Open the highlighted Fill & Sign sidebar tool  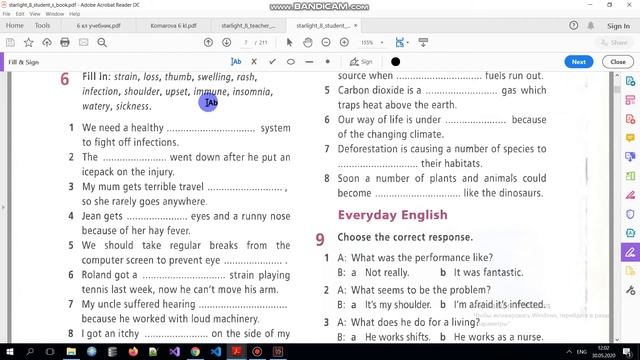pos(630,252)
